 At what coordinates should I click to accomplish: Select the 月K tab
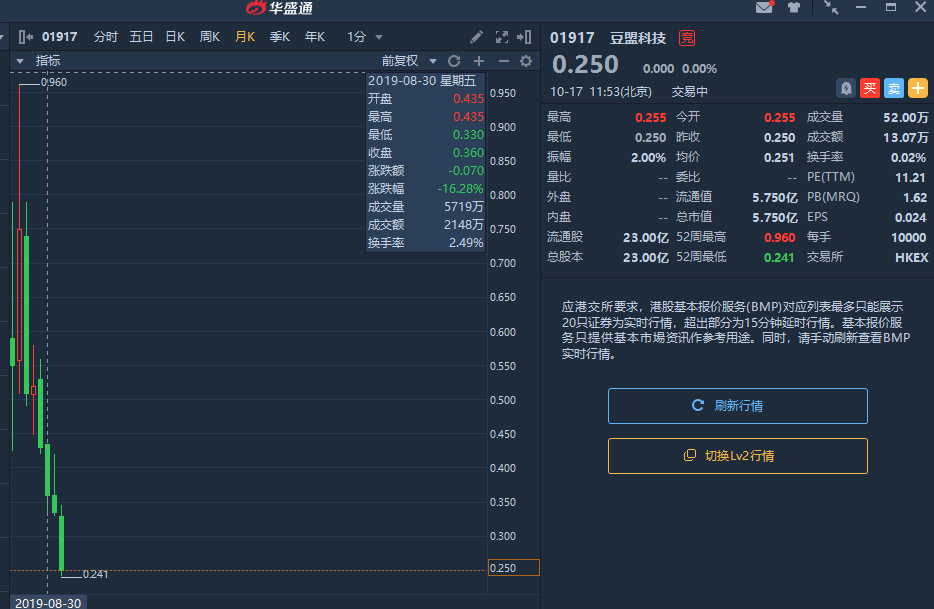(245, 37)
